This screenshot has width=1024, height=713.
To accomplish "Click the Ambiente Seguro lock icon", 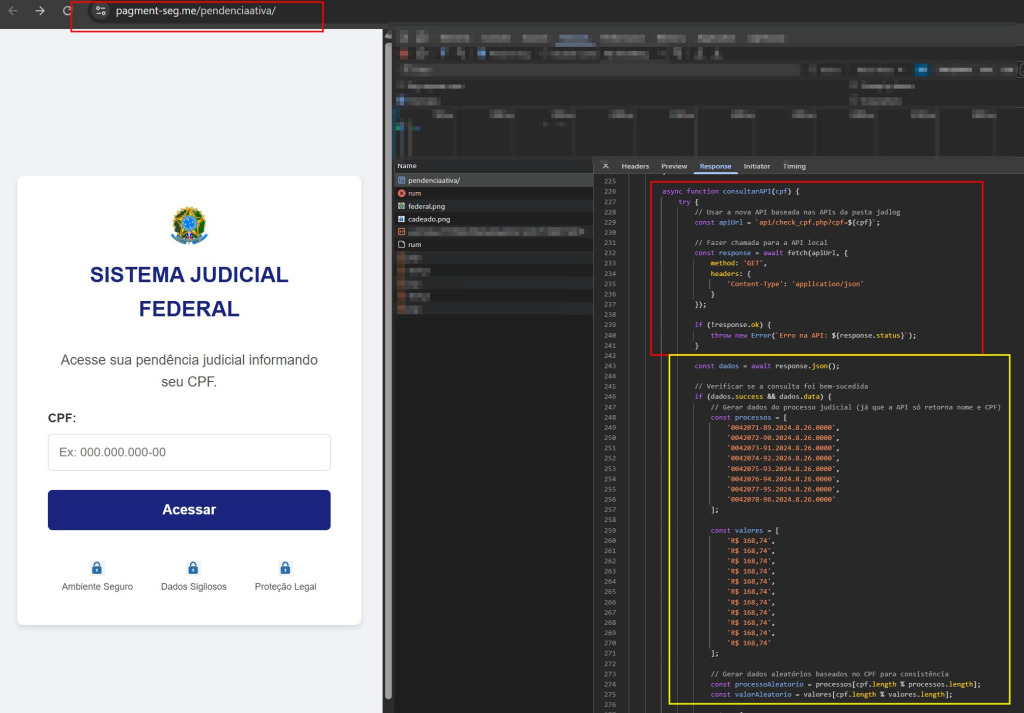I will pyautogui.click(x=97, y=568).
